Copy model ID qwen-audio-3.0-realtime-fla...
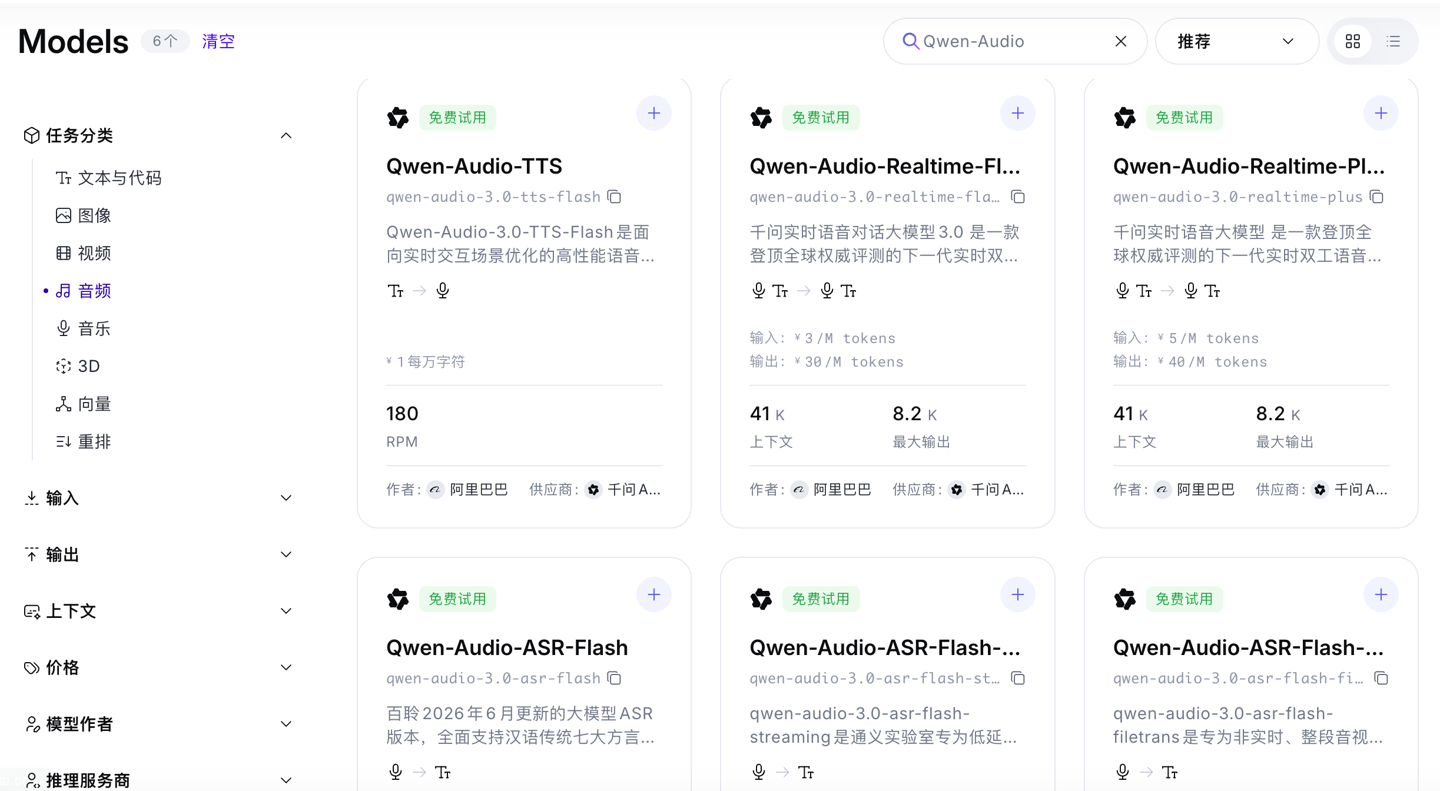Screen dimensions: 1440x791 pos(1018,197)
